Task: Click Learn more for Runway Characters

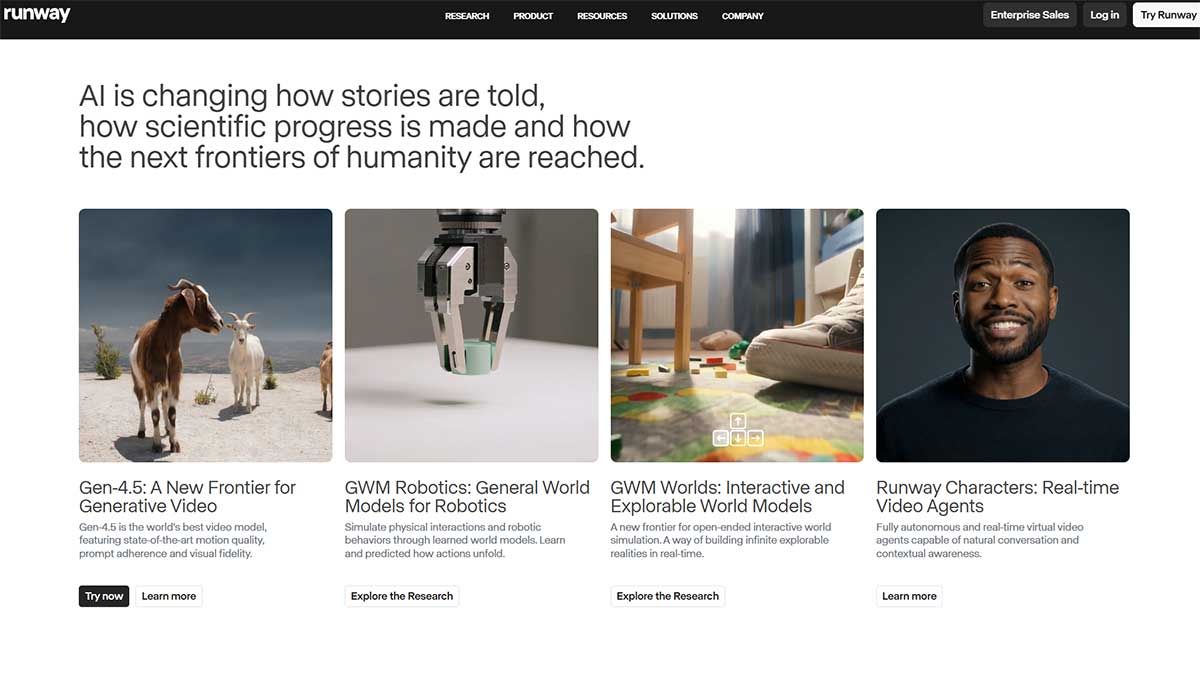Action: [x=909, y=596]
